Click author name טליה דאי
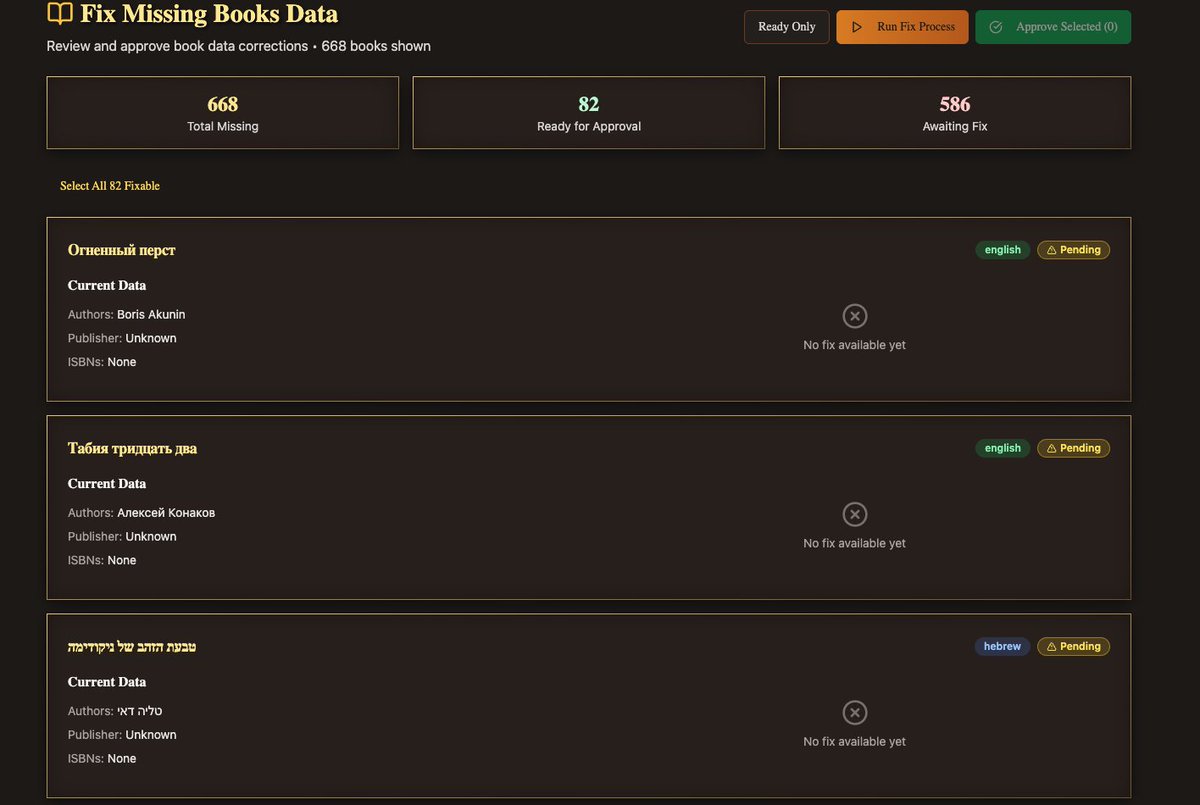Image resolution: width=1200 pixels, height=805 pixels. click(x=139, y=711)
